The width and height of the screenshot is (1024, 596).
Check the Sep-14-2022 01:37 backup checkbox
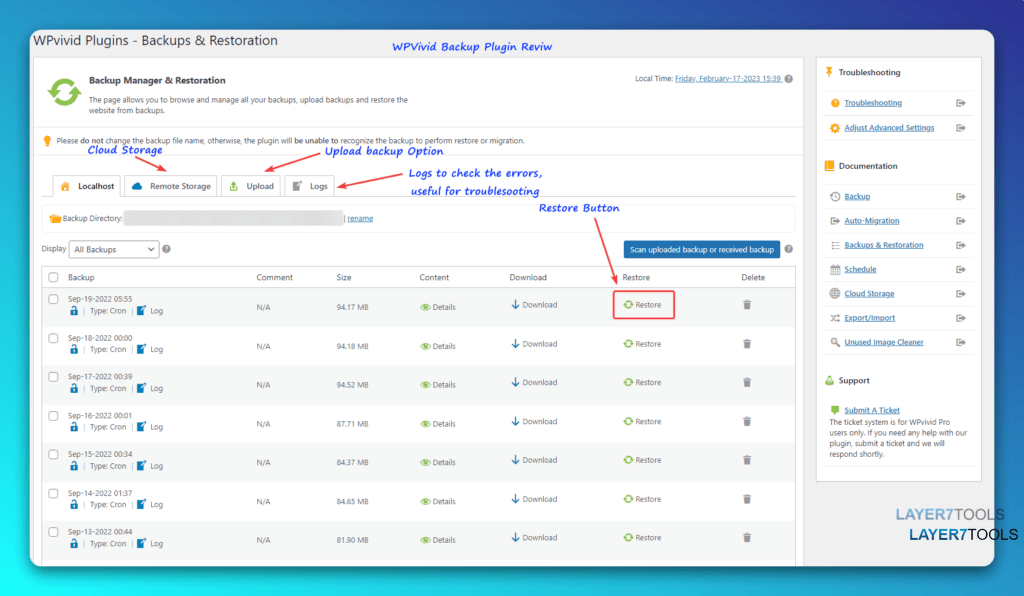click(54, 494)
